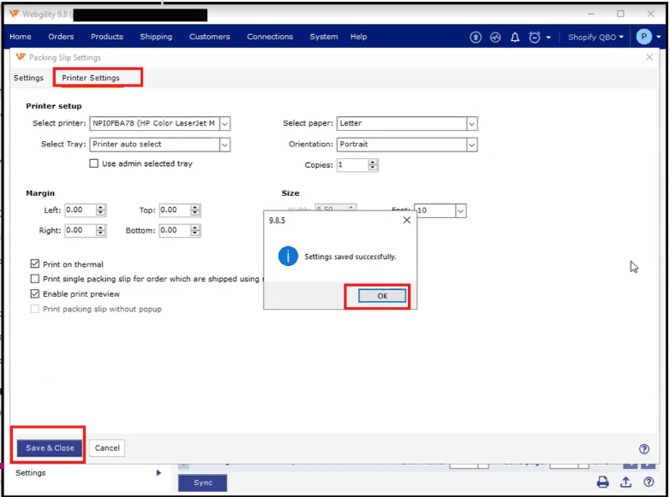Click the Save & Close button

click(x=50, y=448)
